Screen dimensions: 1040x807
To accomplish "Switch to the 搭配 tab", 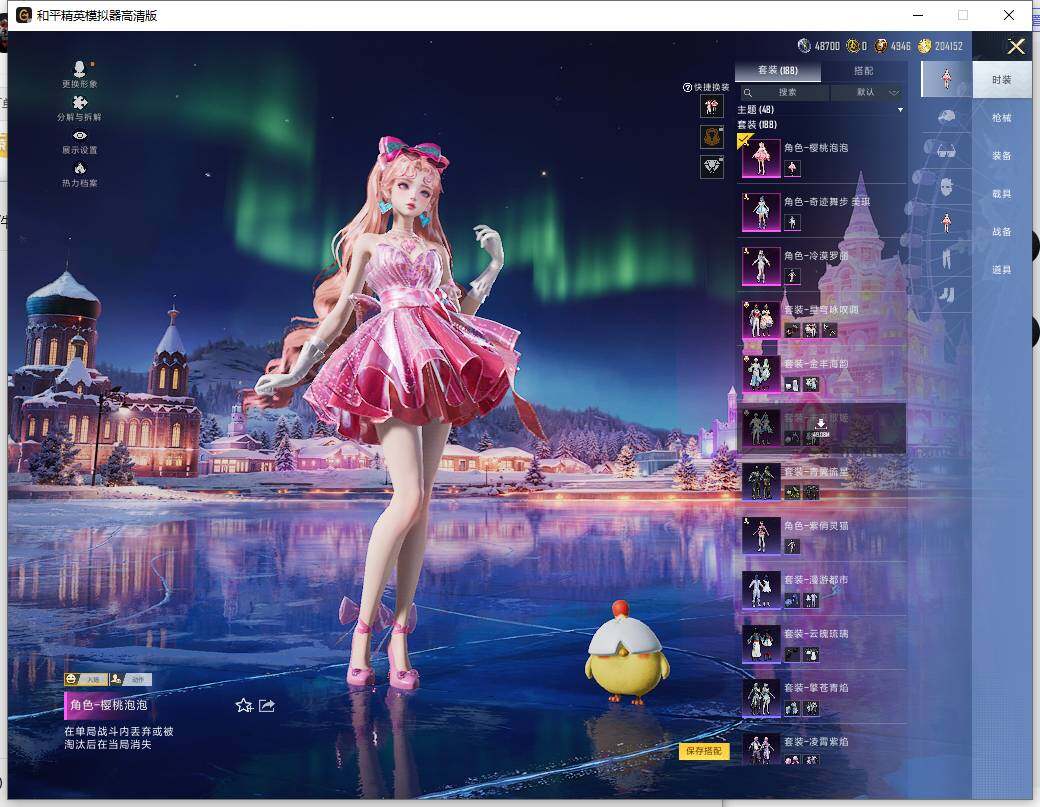I will coord(863,71).
